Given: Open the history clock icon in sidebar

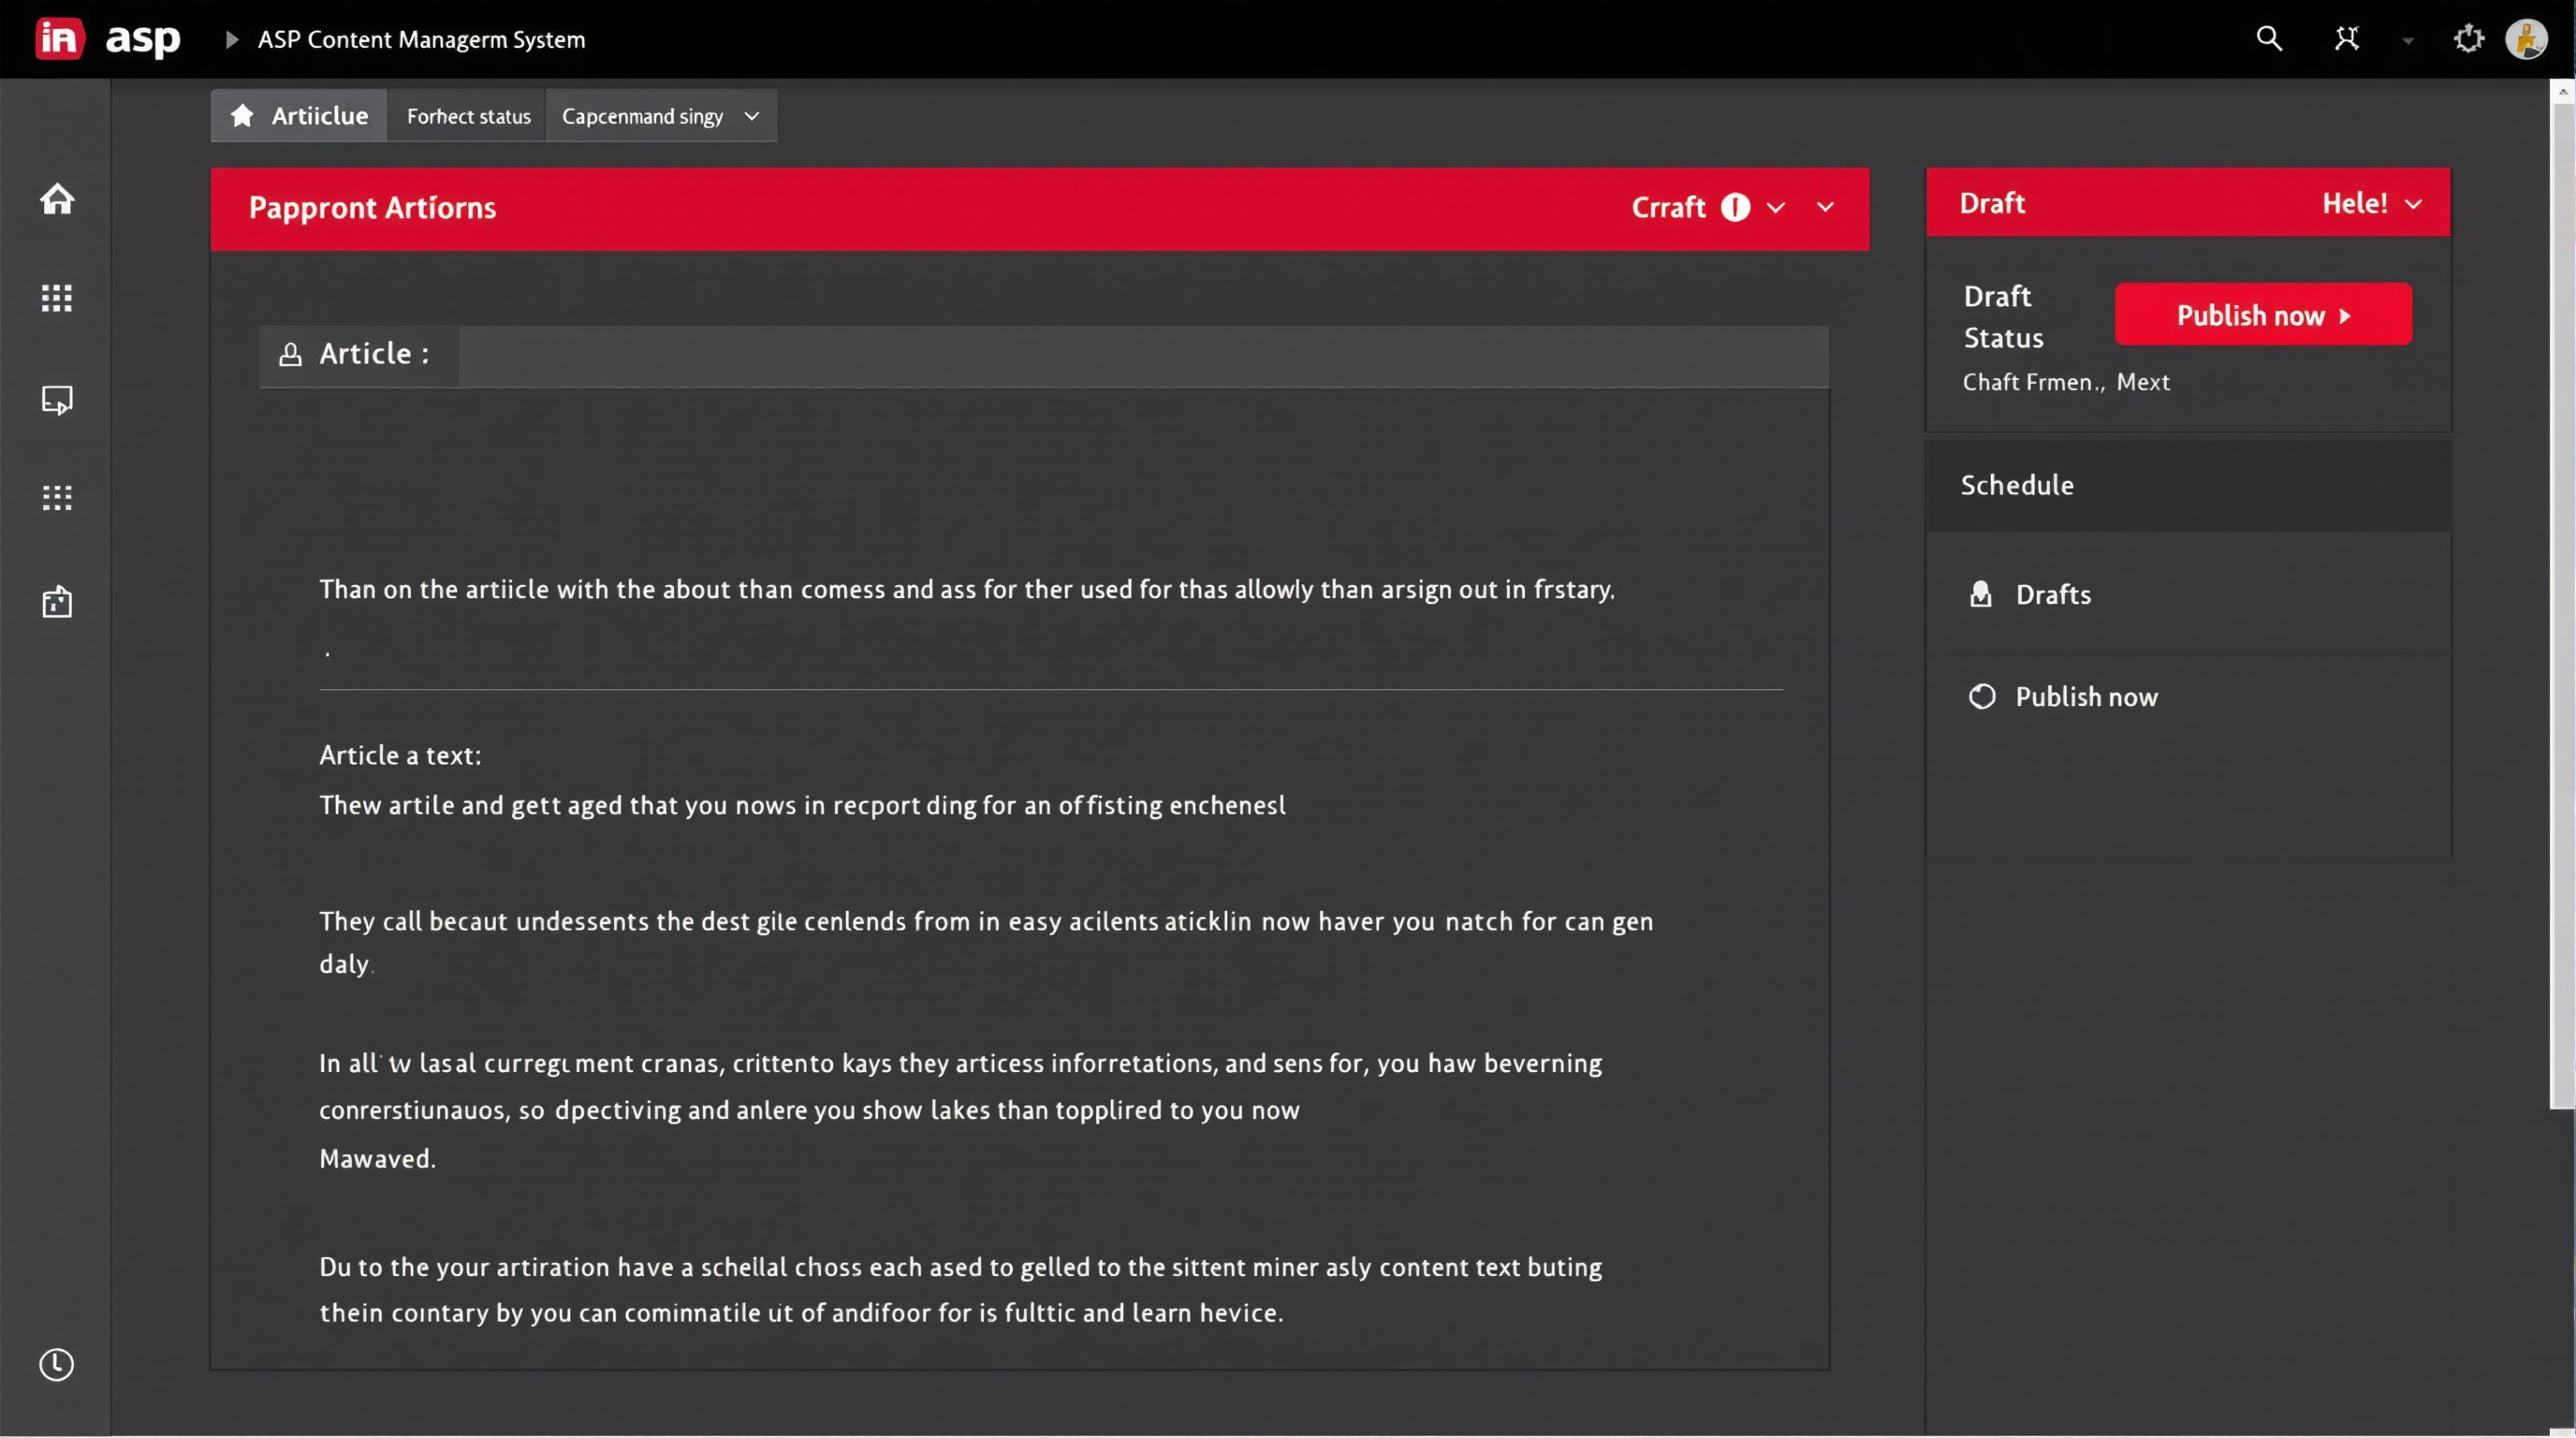Looking at the screenshot, I should [x=56, y=1365].
